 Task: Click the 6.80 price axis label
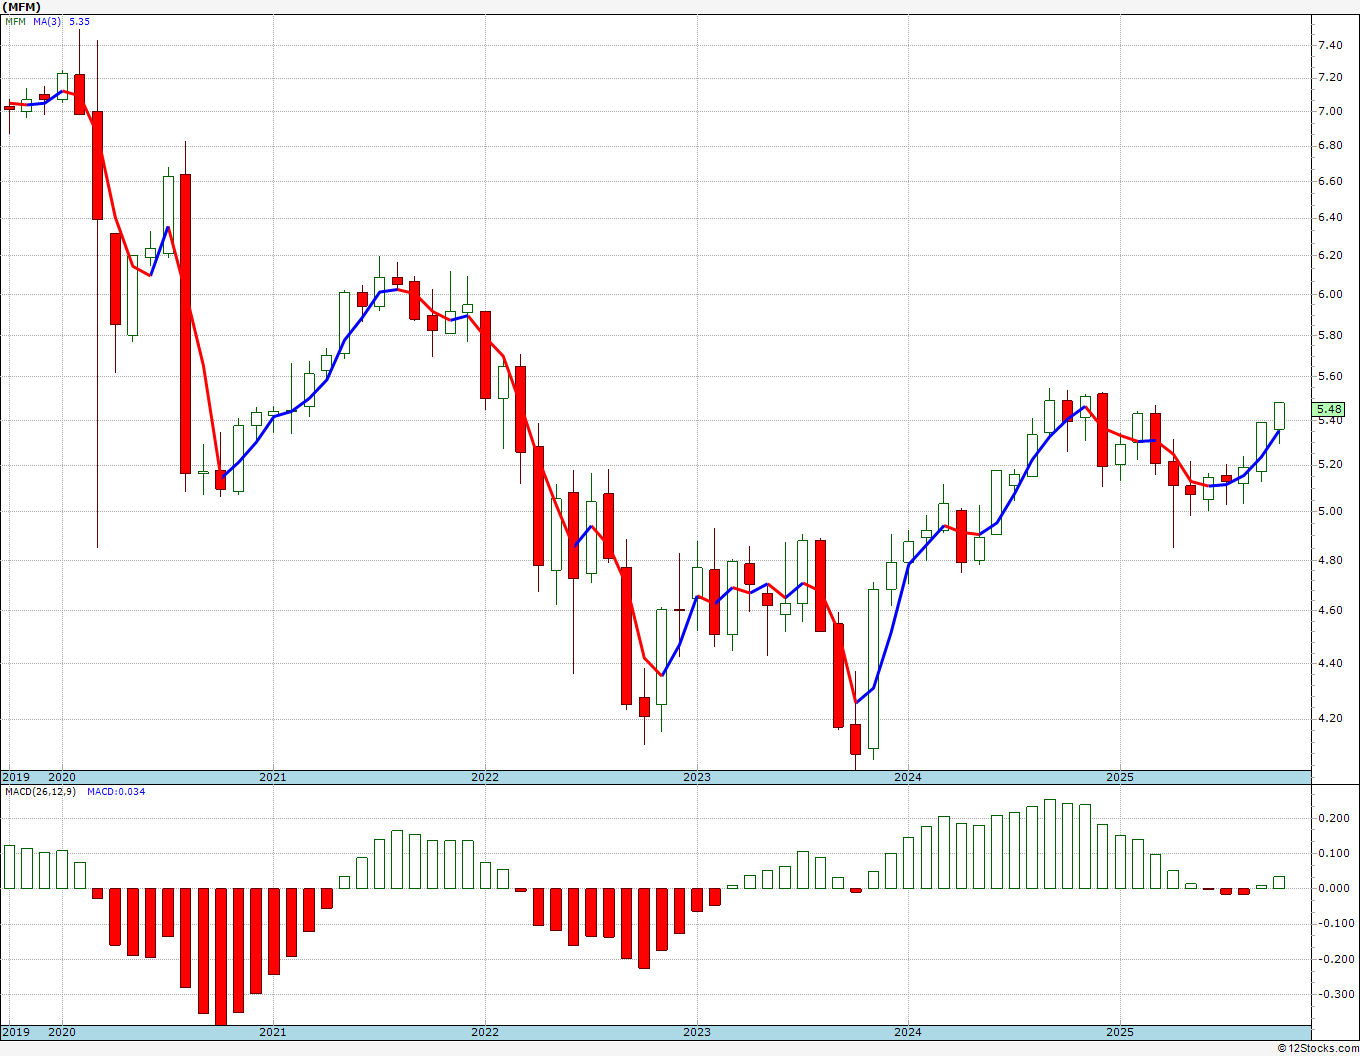[1330, 145]
